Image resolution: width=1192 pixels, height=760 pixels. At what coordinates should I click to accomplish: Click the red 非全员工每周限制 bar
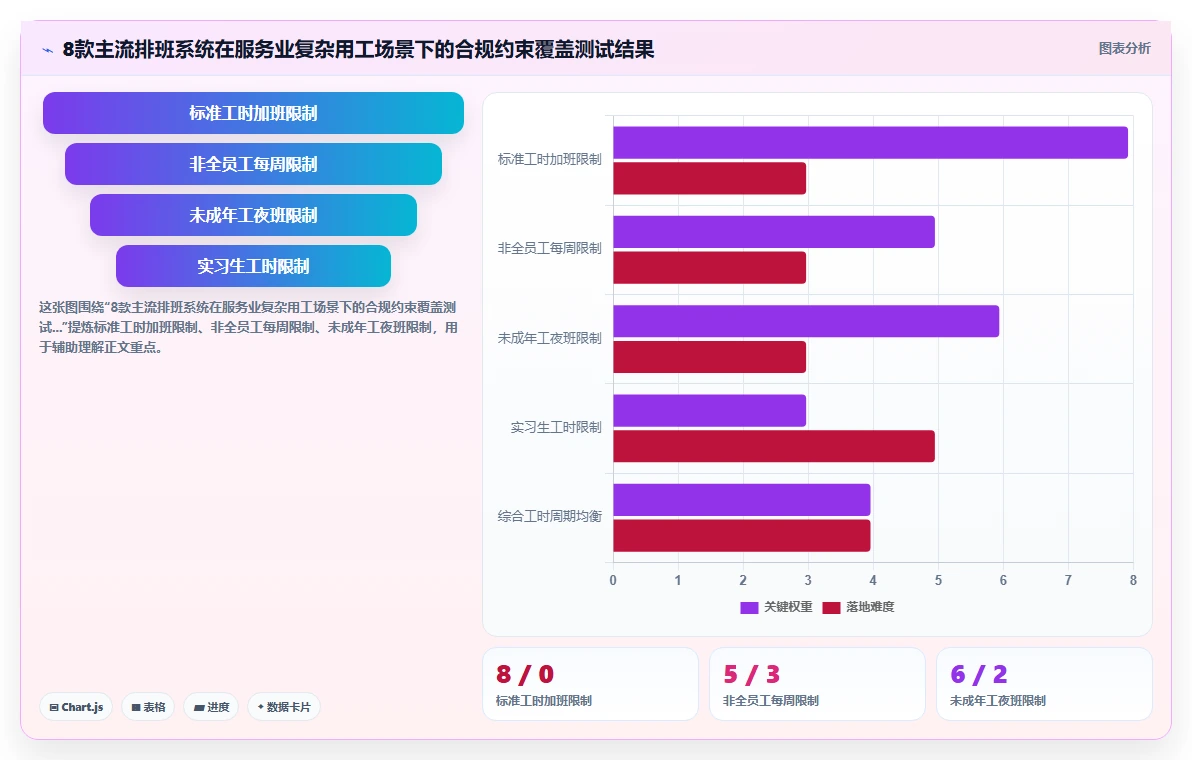[709, 268]
